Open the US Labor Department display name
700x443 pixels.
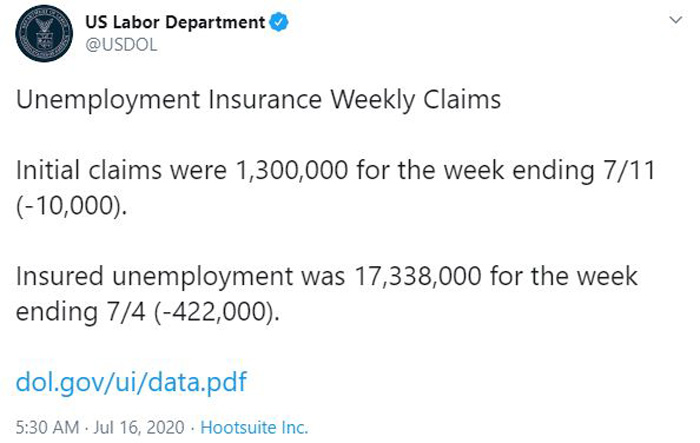click(x=175, y=22)
